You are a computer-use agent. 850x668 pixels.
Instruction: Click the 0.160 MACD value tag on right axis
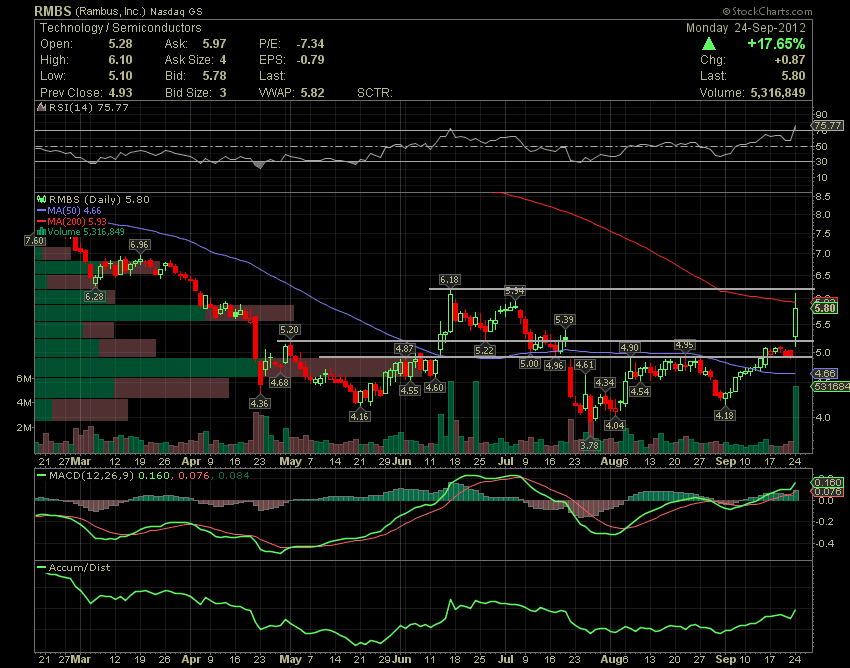click(828, 483)
